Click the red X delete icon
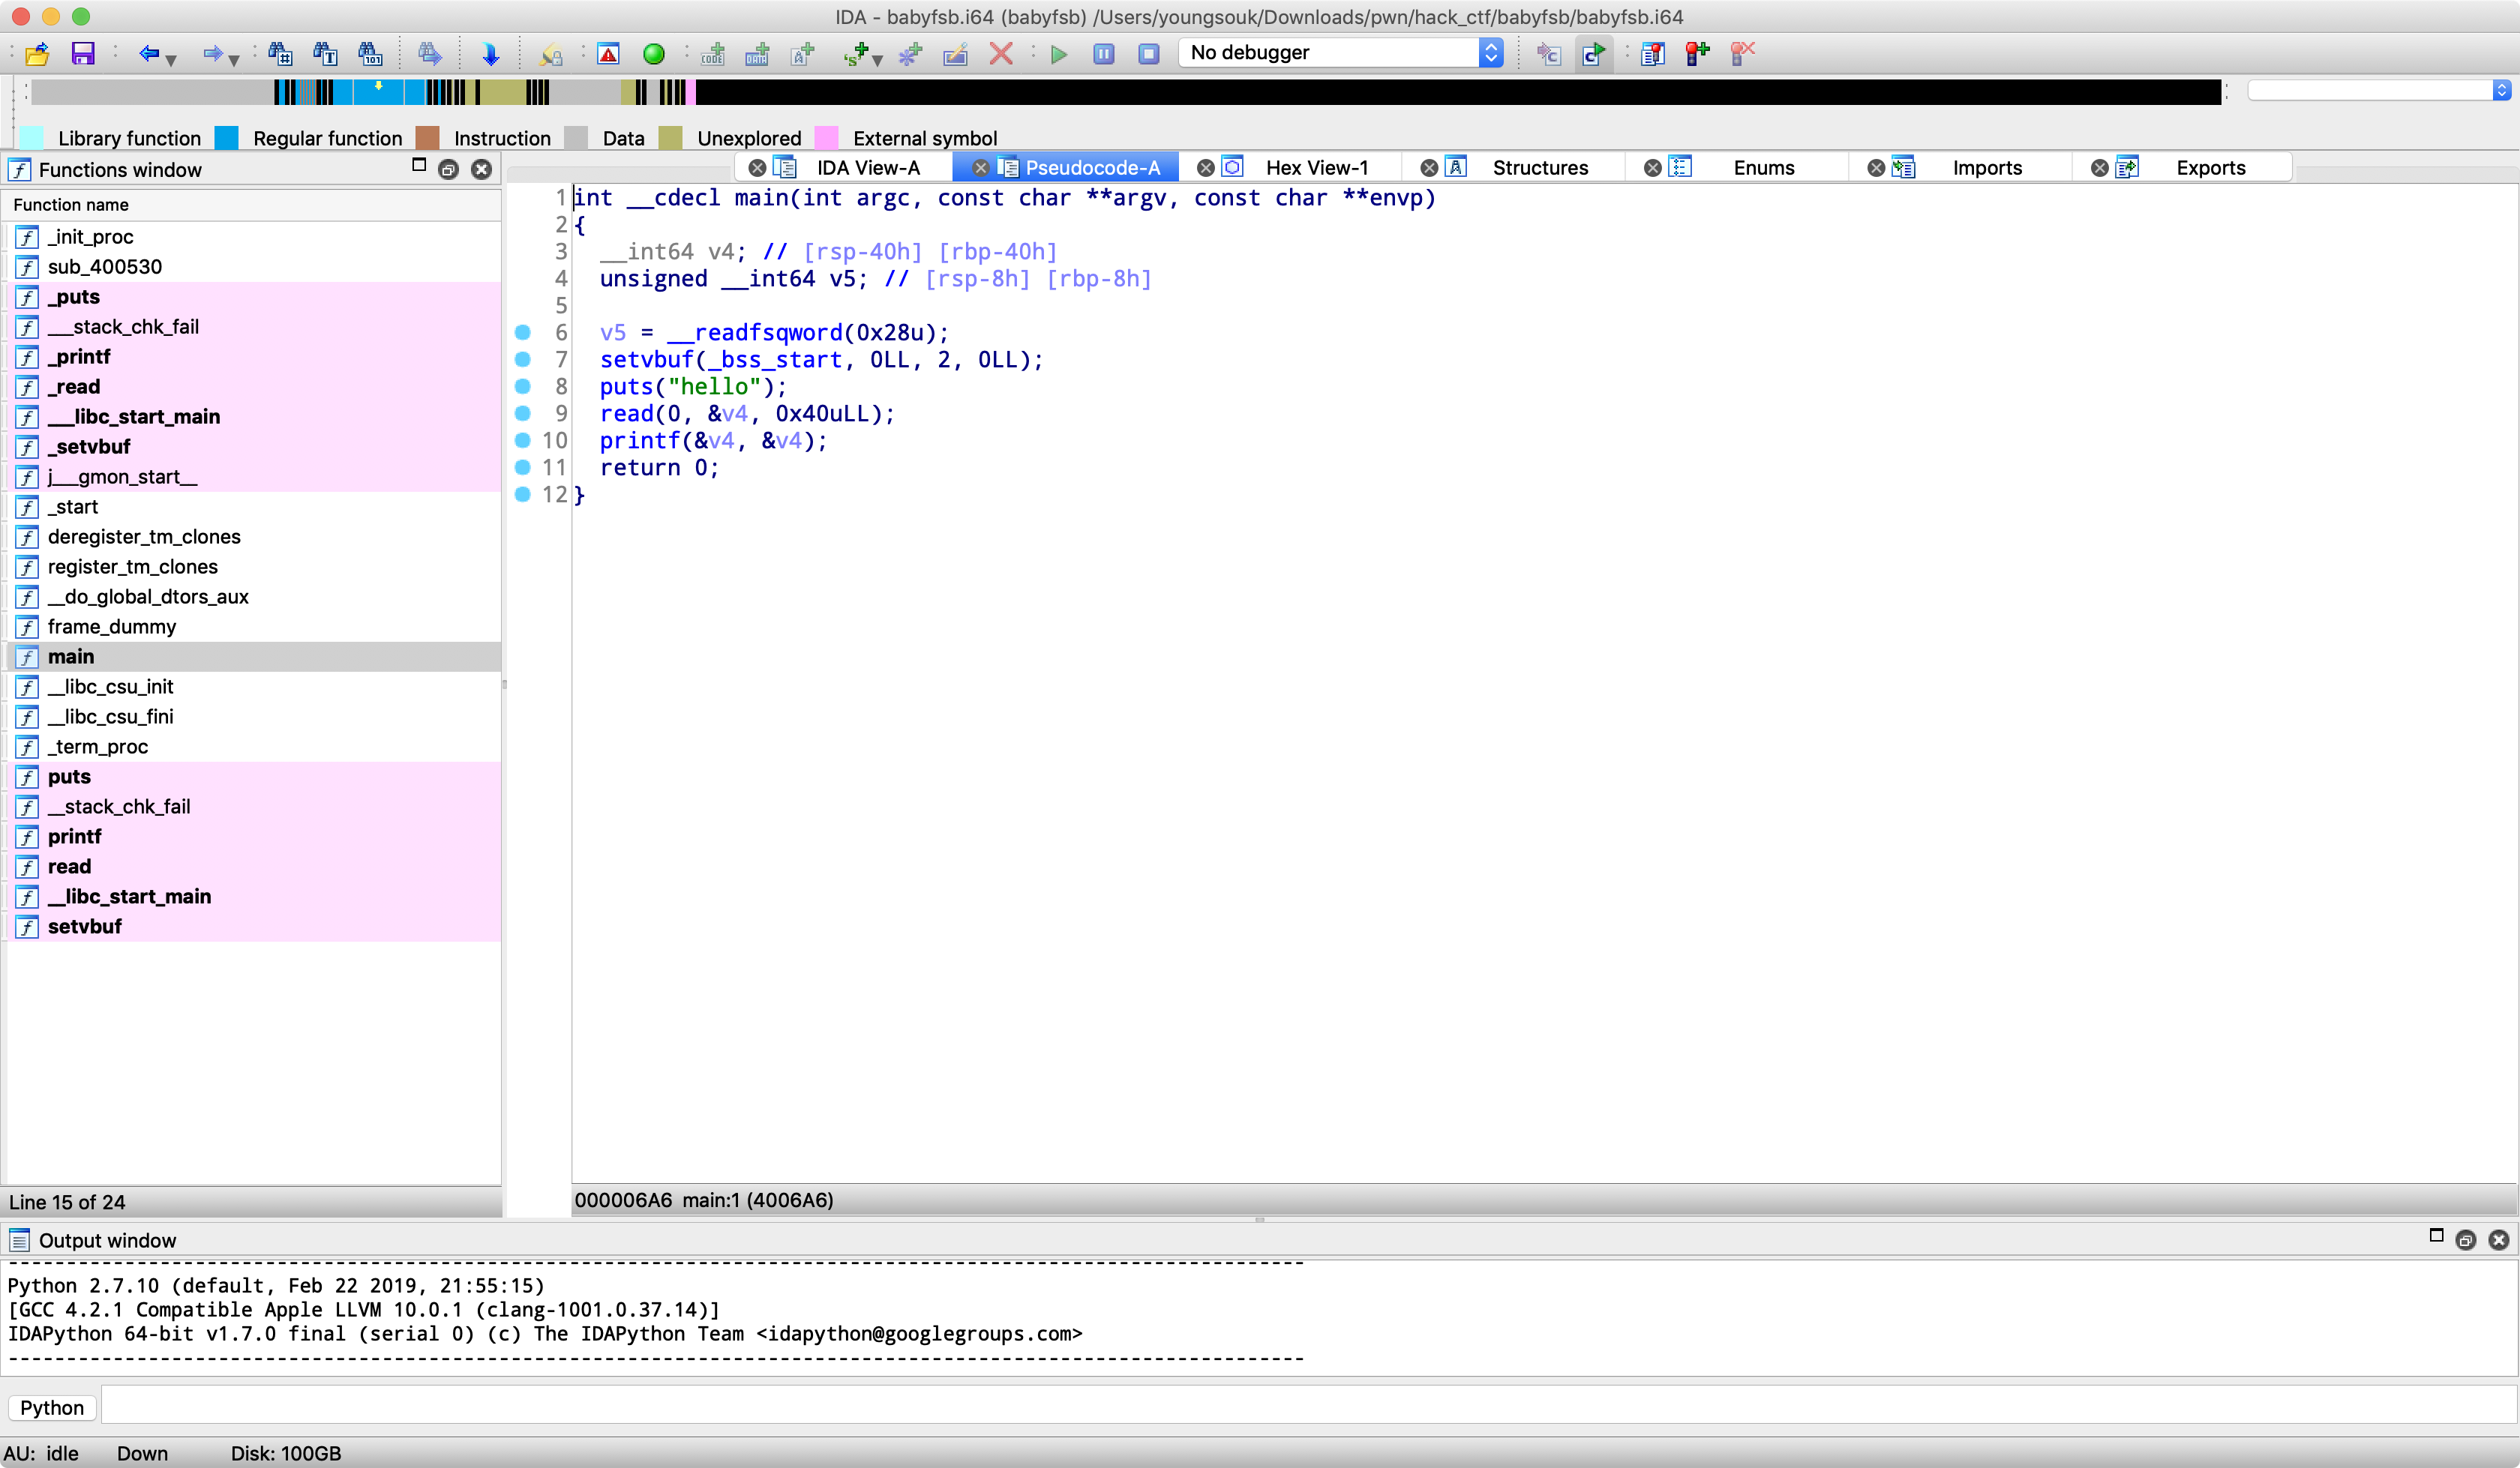This screenshot has width=2520, height=1468. (x=1001, y=54)
